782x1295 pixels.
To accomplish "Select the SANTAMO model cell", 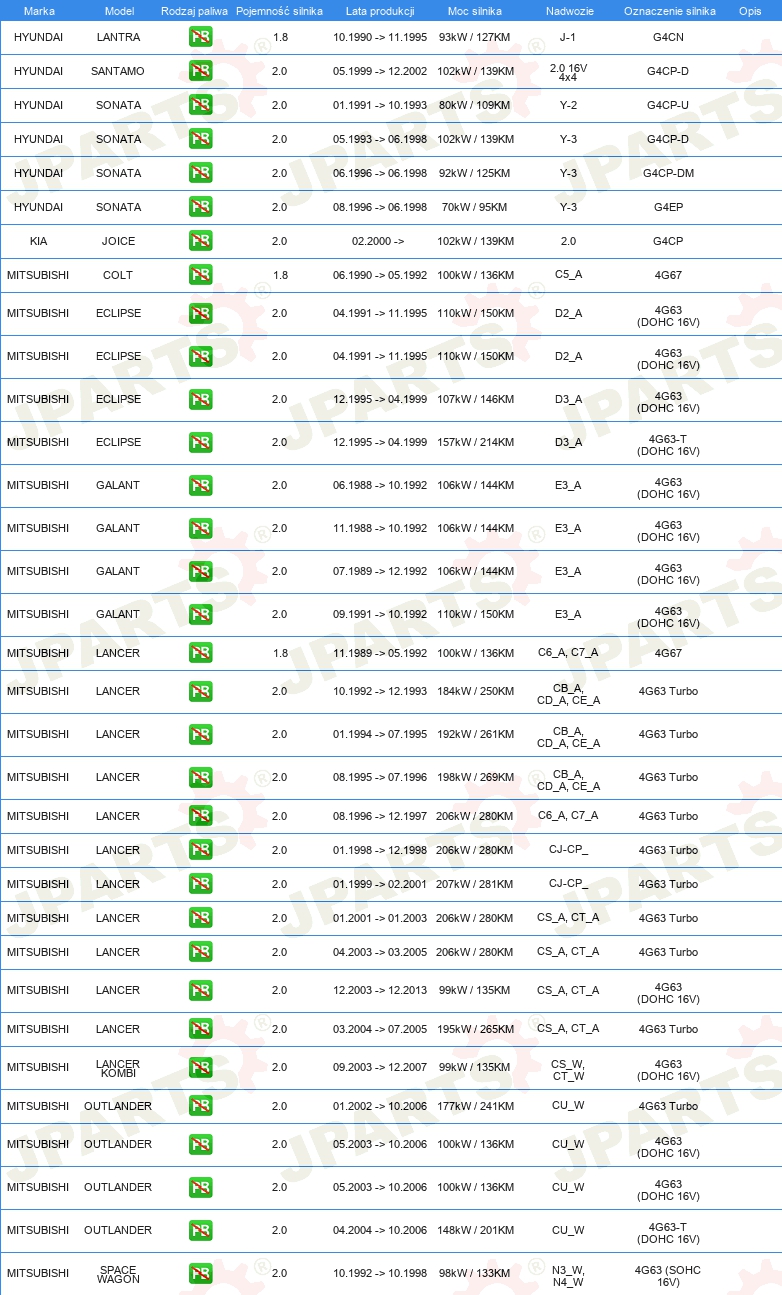I will click(x=118, y=71).
